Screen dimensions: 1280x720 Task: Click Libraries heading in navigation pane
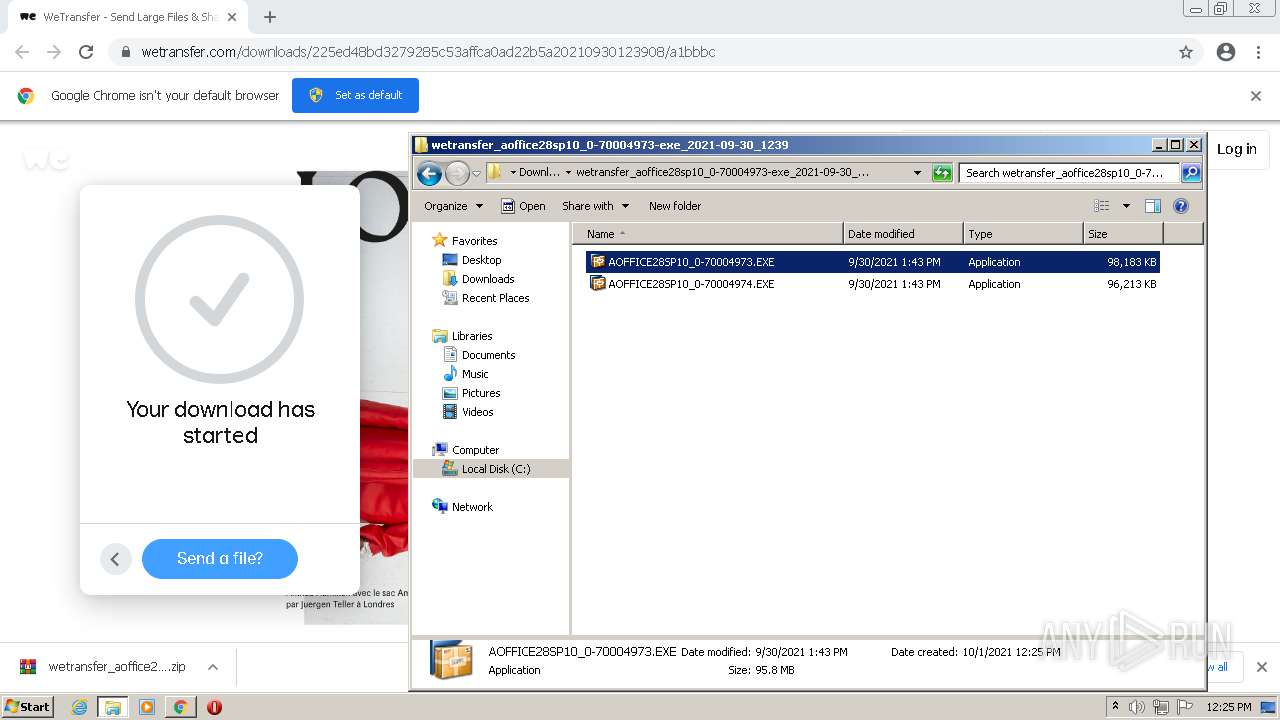(x=472, y=336)
